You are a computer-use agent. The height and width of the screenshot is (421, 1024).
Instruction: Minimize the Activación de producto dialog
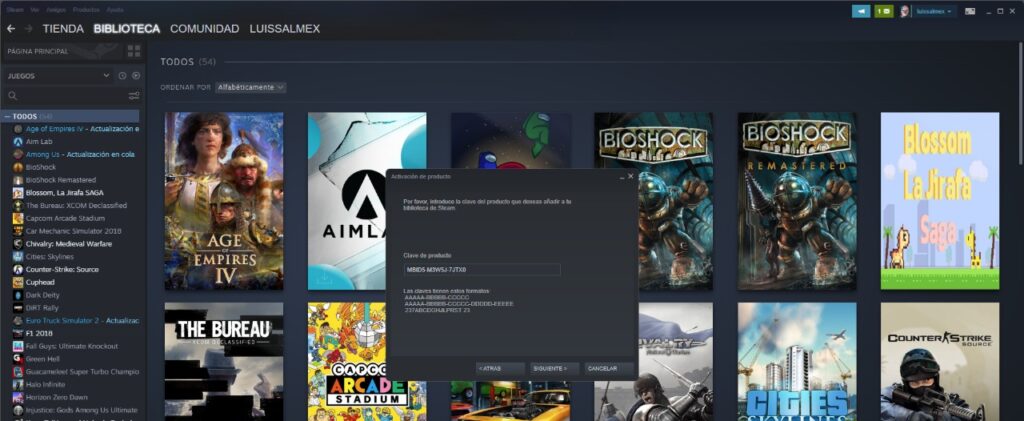(621, 176)
